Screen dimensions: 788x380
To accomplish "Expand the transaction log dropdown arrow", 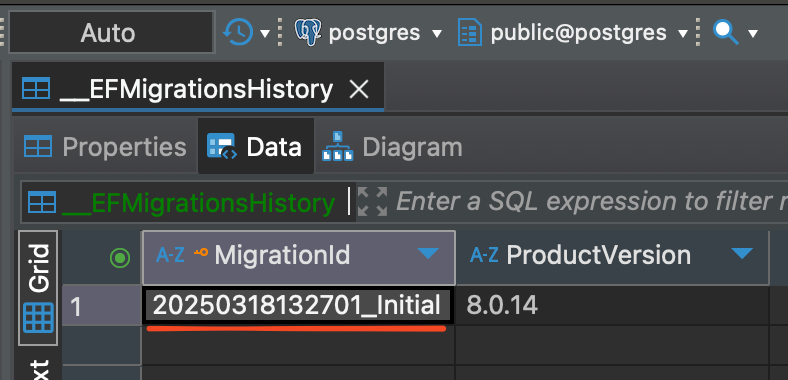I will click(x=265, y=34).
